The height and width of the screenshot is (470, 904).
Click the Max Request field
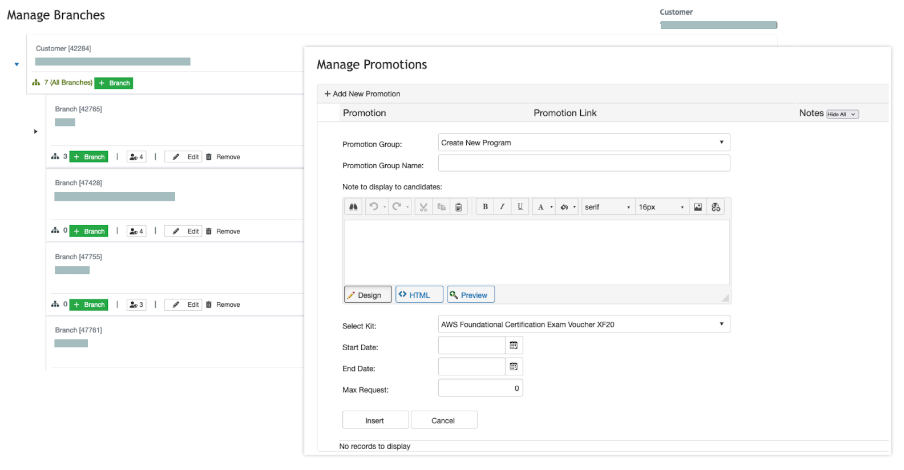480,388
